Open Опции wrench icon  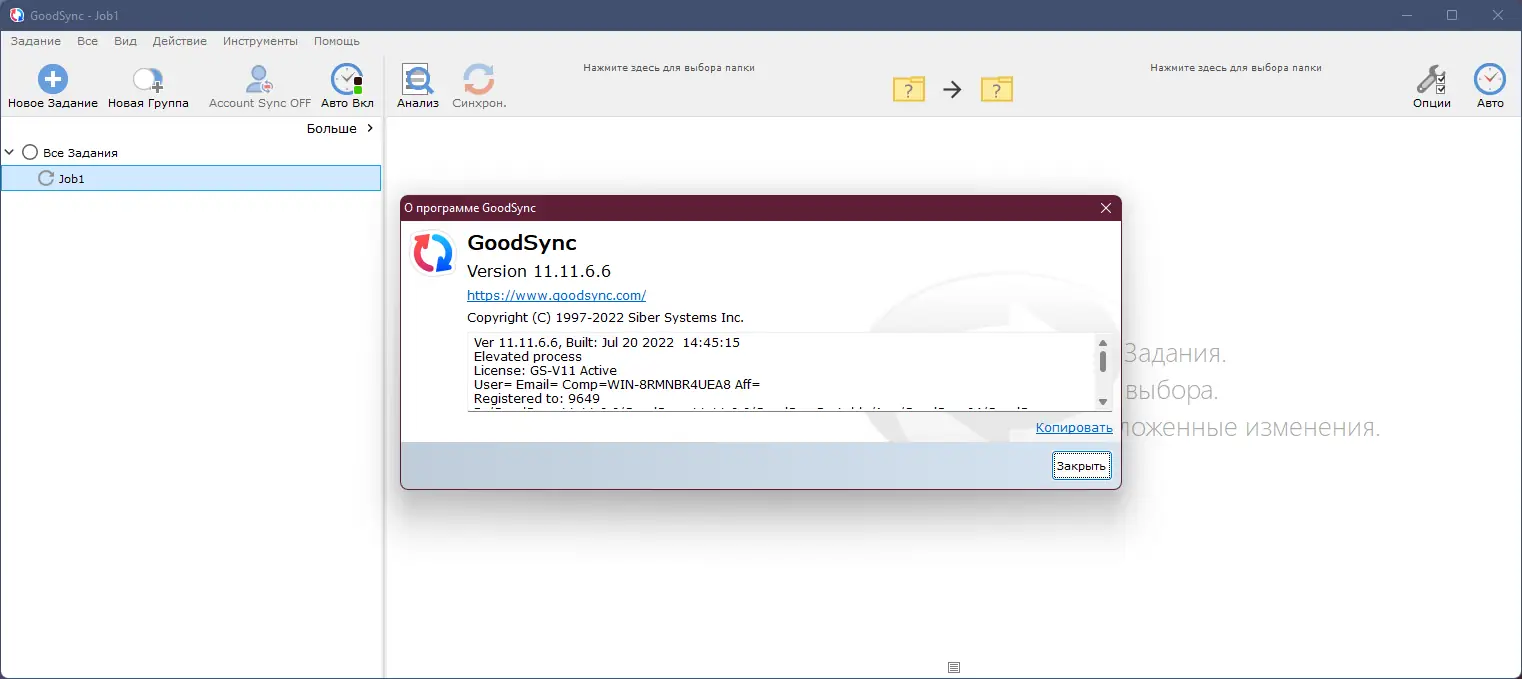click(1432, 79)
